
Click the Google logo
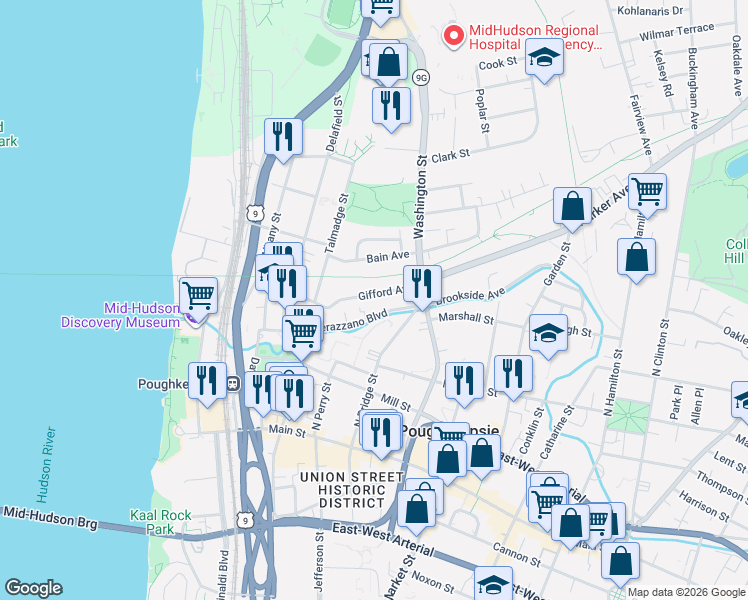33,587
